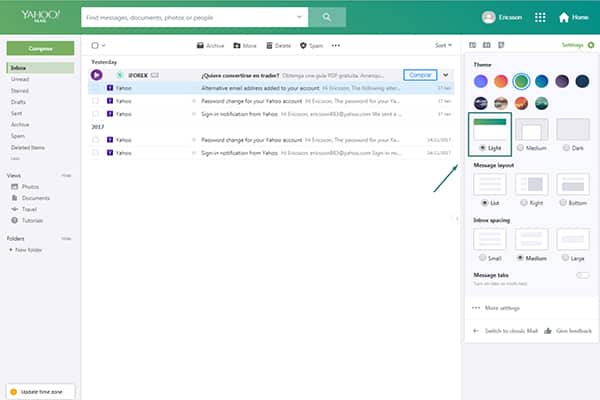The height and width of the screenshot is (400, 600).
Task: Click the Give feedback thumbs-up icon
Action: point(548,331)
